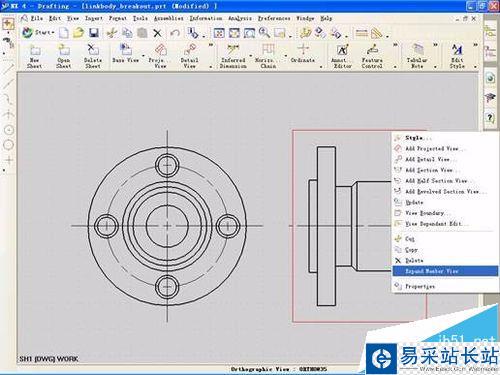Choose Cut in the context menu

pos(445,239)
